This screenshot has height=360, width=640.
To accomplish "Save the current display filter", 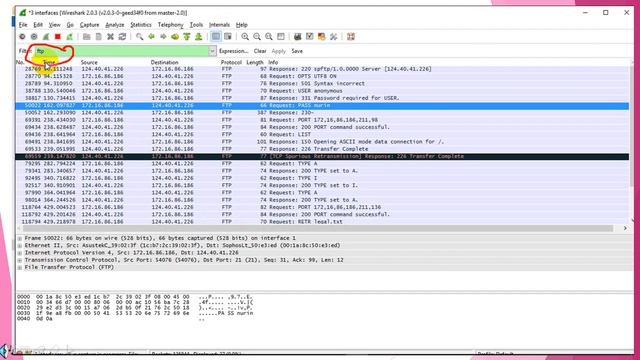I will (x=297, y=51).
